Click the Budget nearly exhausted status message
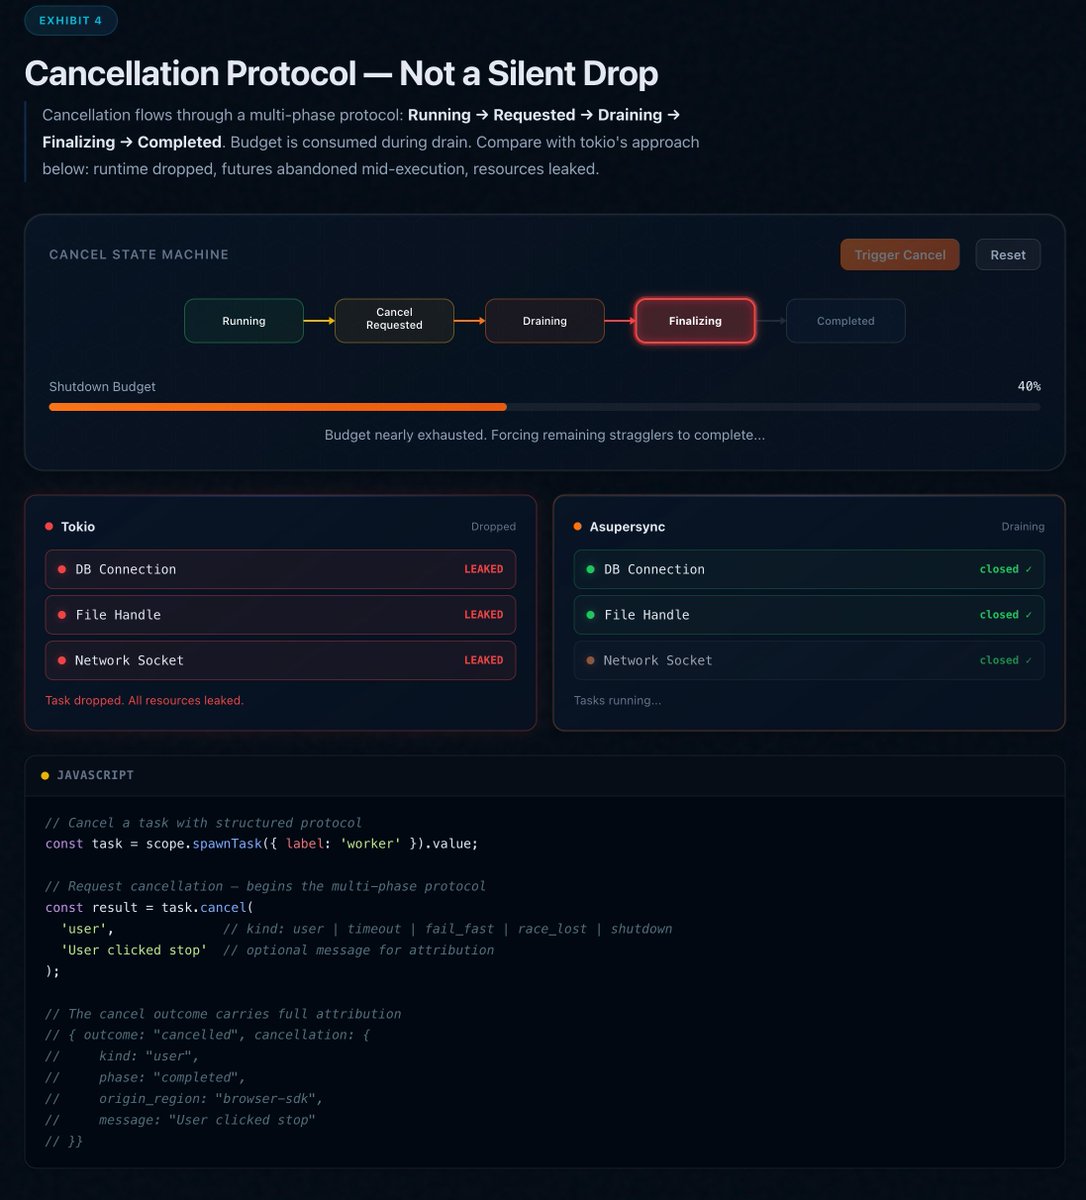Screen dimensions: 1086x1200 [x=545, y=435]
